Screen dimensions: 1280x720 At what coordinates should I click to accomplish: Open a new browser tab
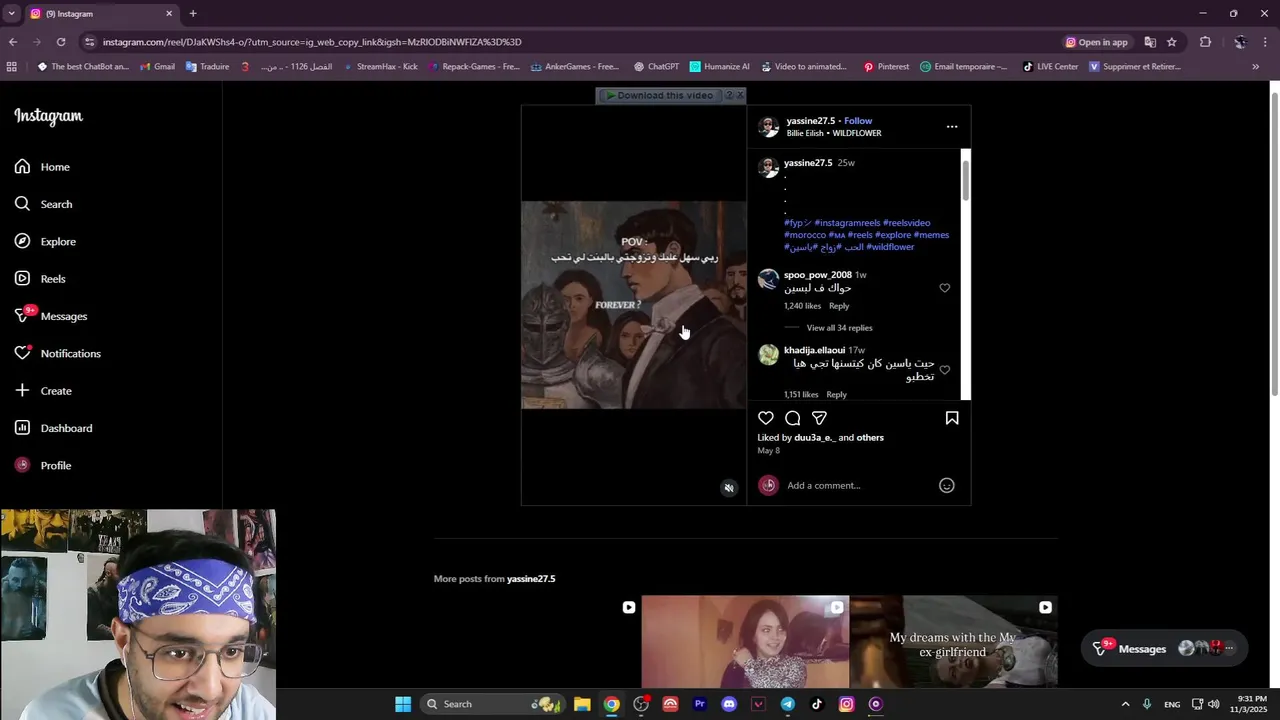(x=193, y=14)
